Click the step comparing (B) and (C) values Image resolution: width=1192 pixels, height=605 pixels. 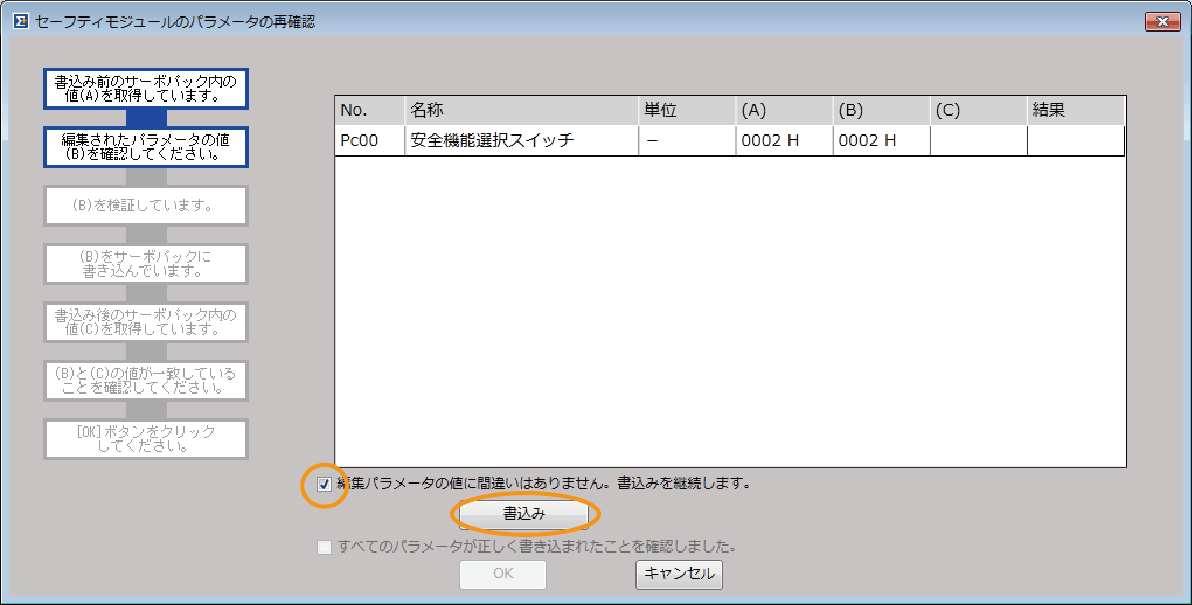[145, 380]
